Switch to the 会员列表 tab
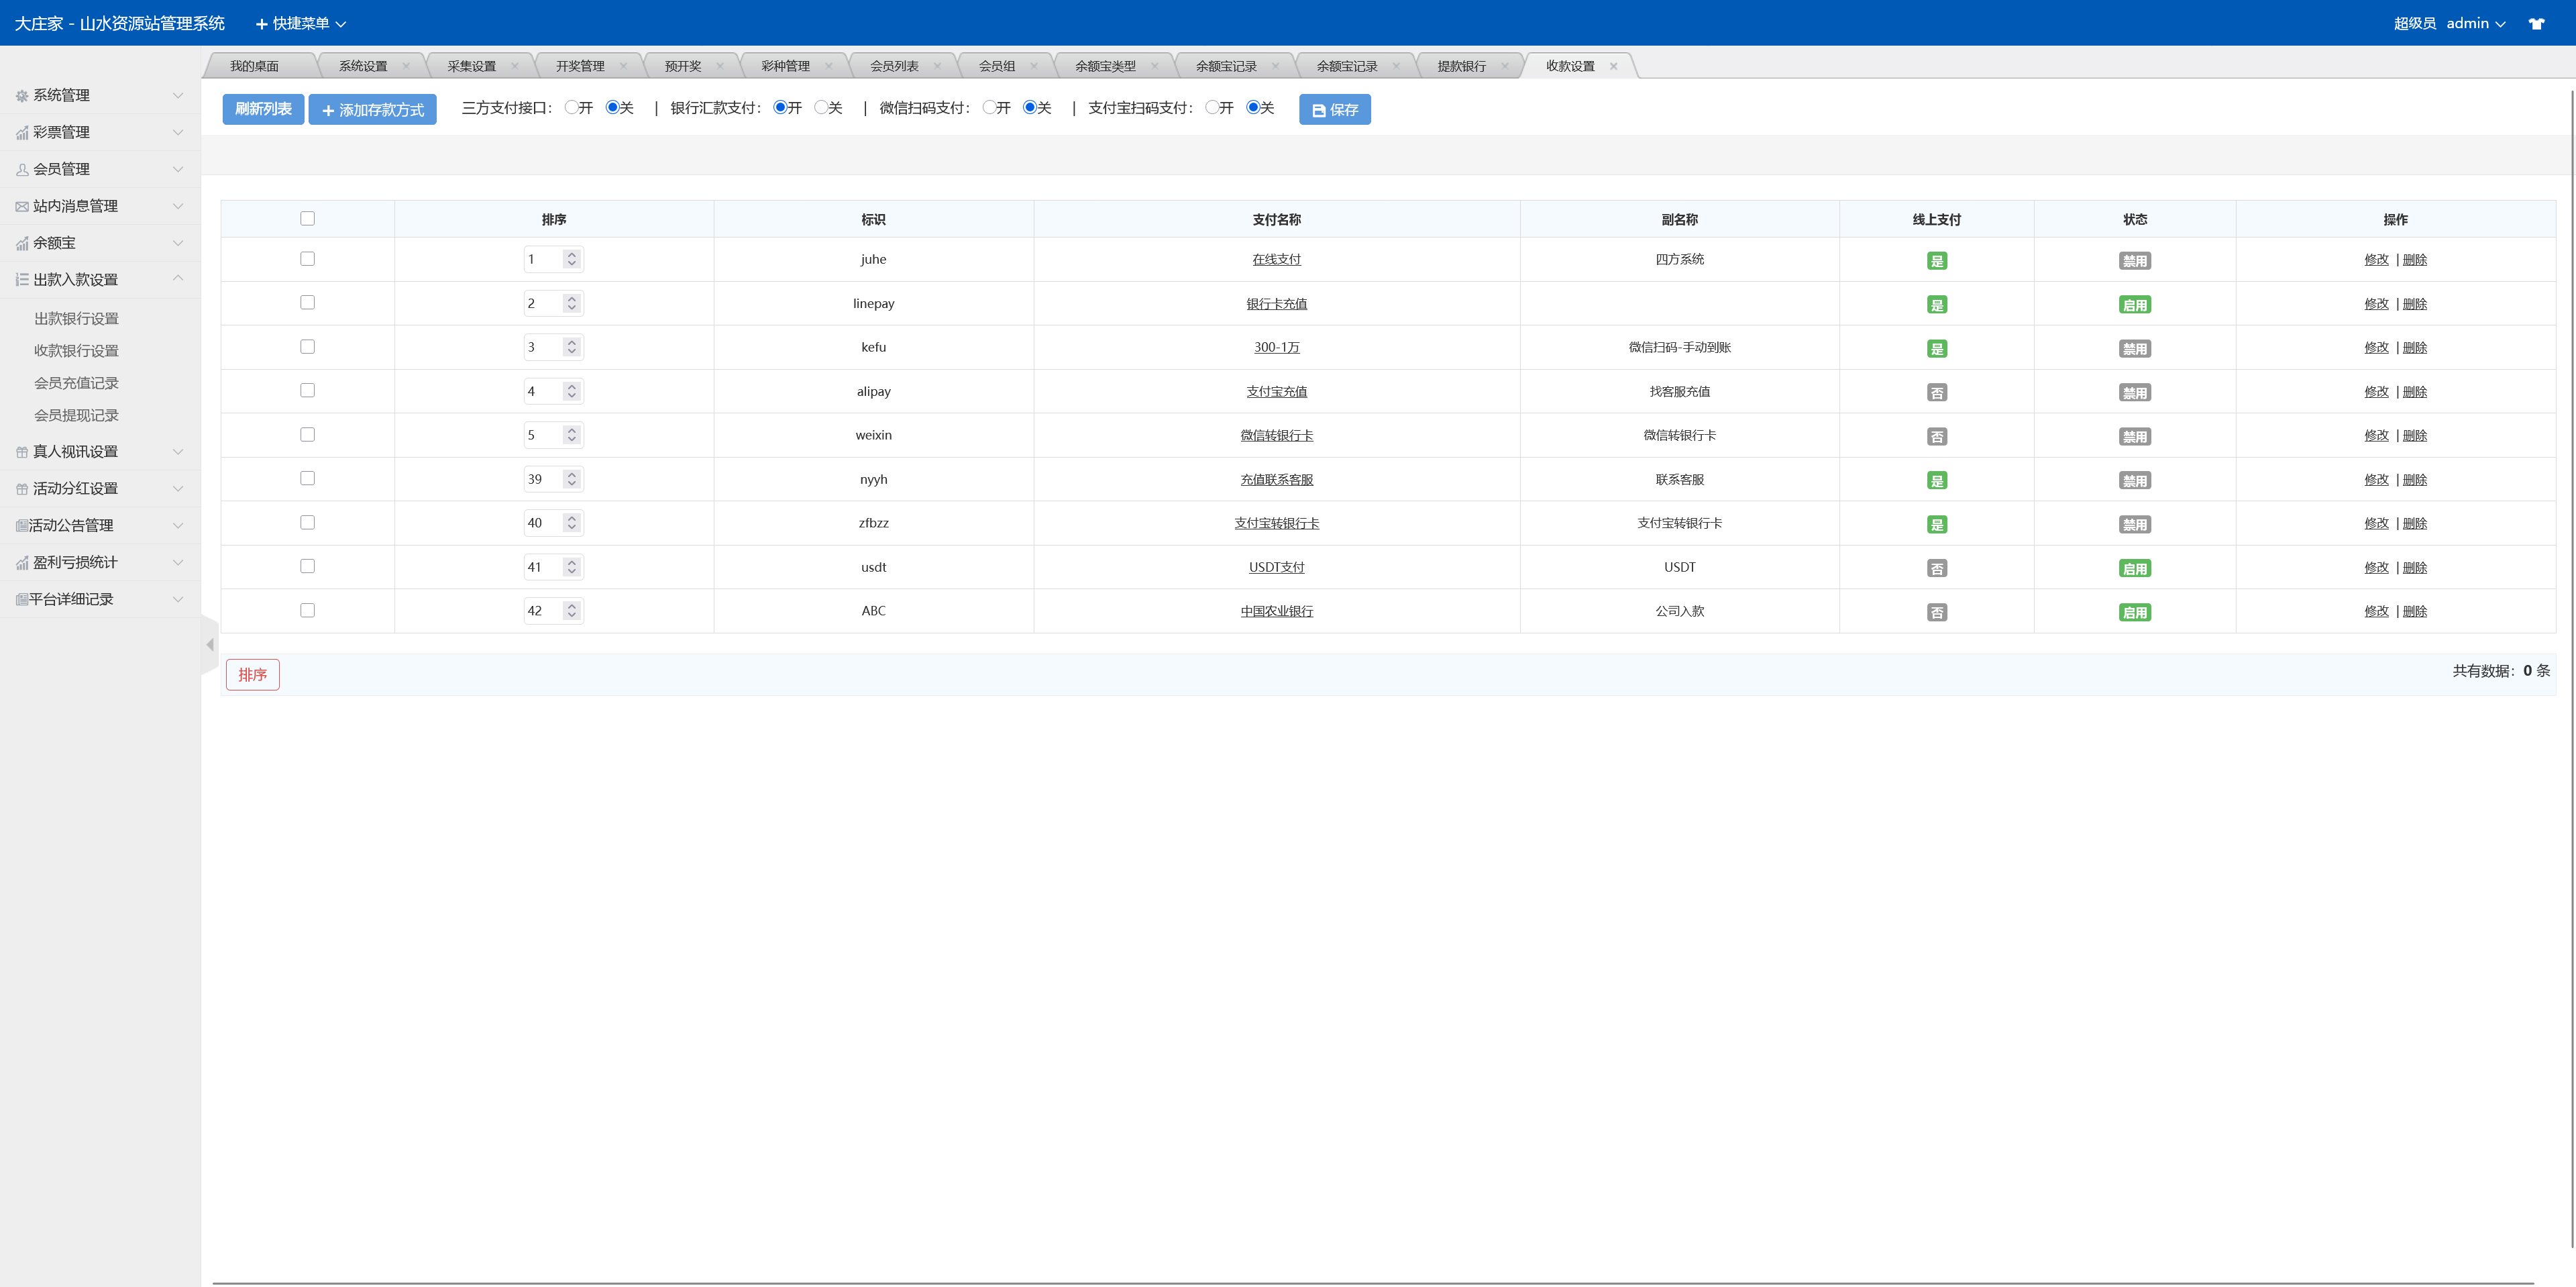This screenshot has height=1287, width=2576. tap(893, 66)
